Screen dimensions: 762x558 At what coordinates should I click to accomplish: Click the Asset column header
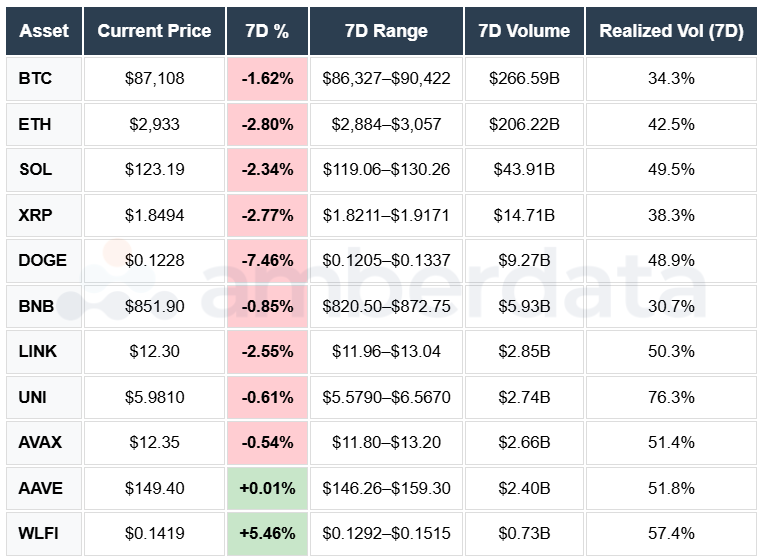coord(44,31)
